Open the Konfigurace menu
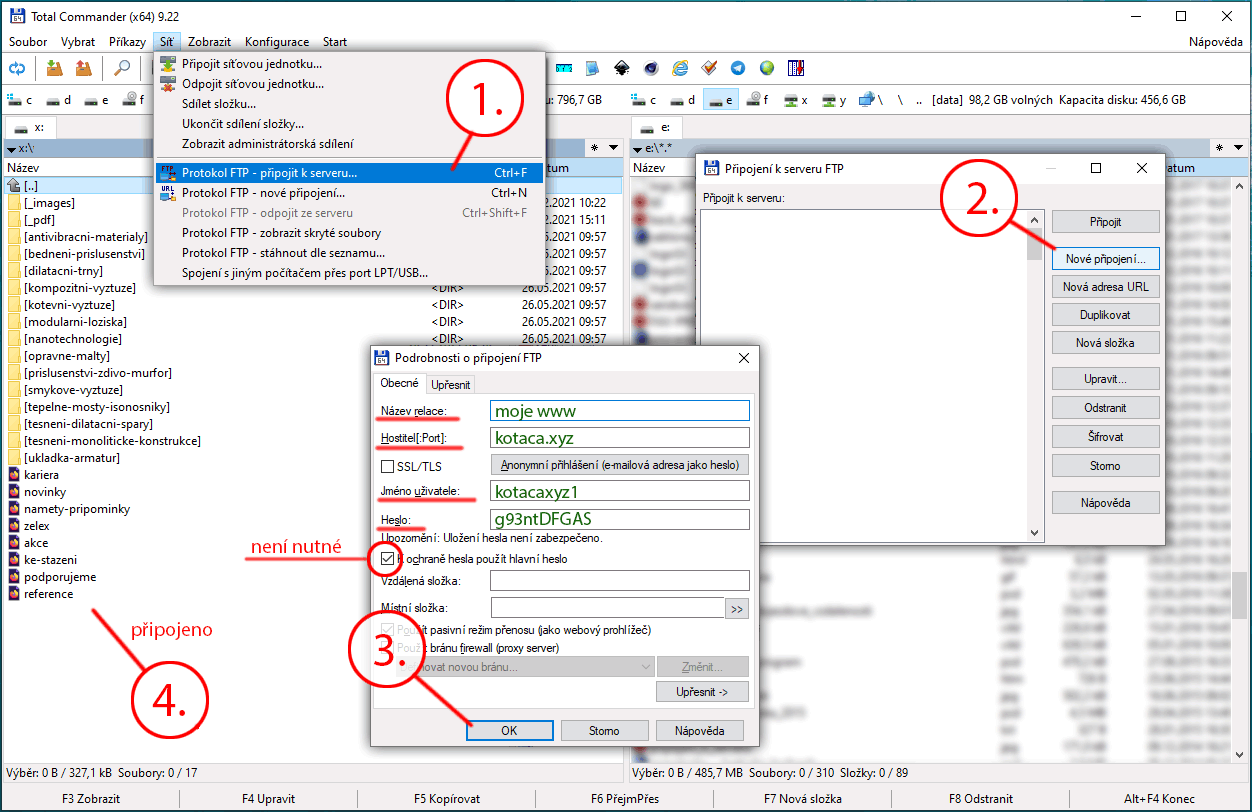Image resolution: width=1252 pixels, height=812 pixels. coord(277,42)
